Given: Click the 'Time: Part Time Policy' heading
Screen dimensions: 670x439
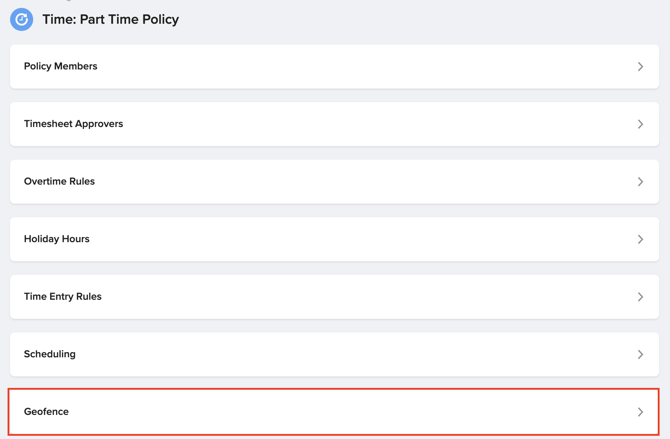Looking at the screenshot, I should click(110, 19).
